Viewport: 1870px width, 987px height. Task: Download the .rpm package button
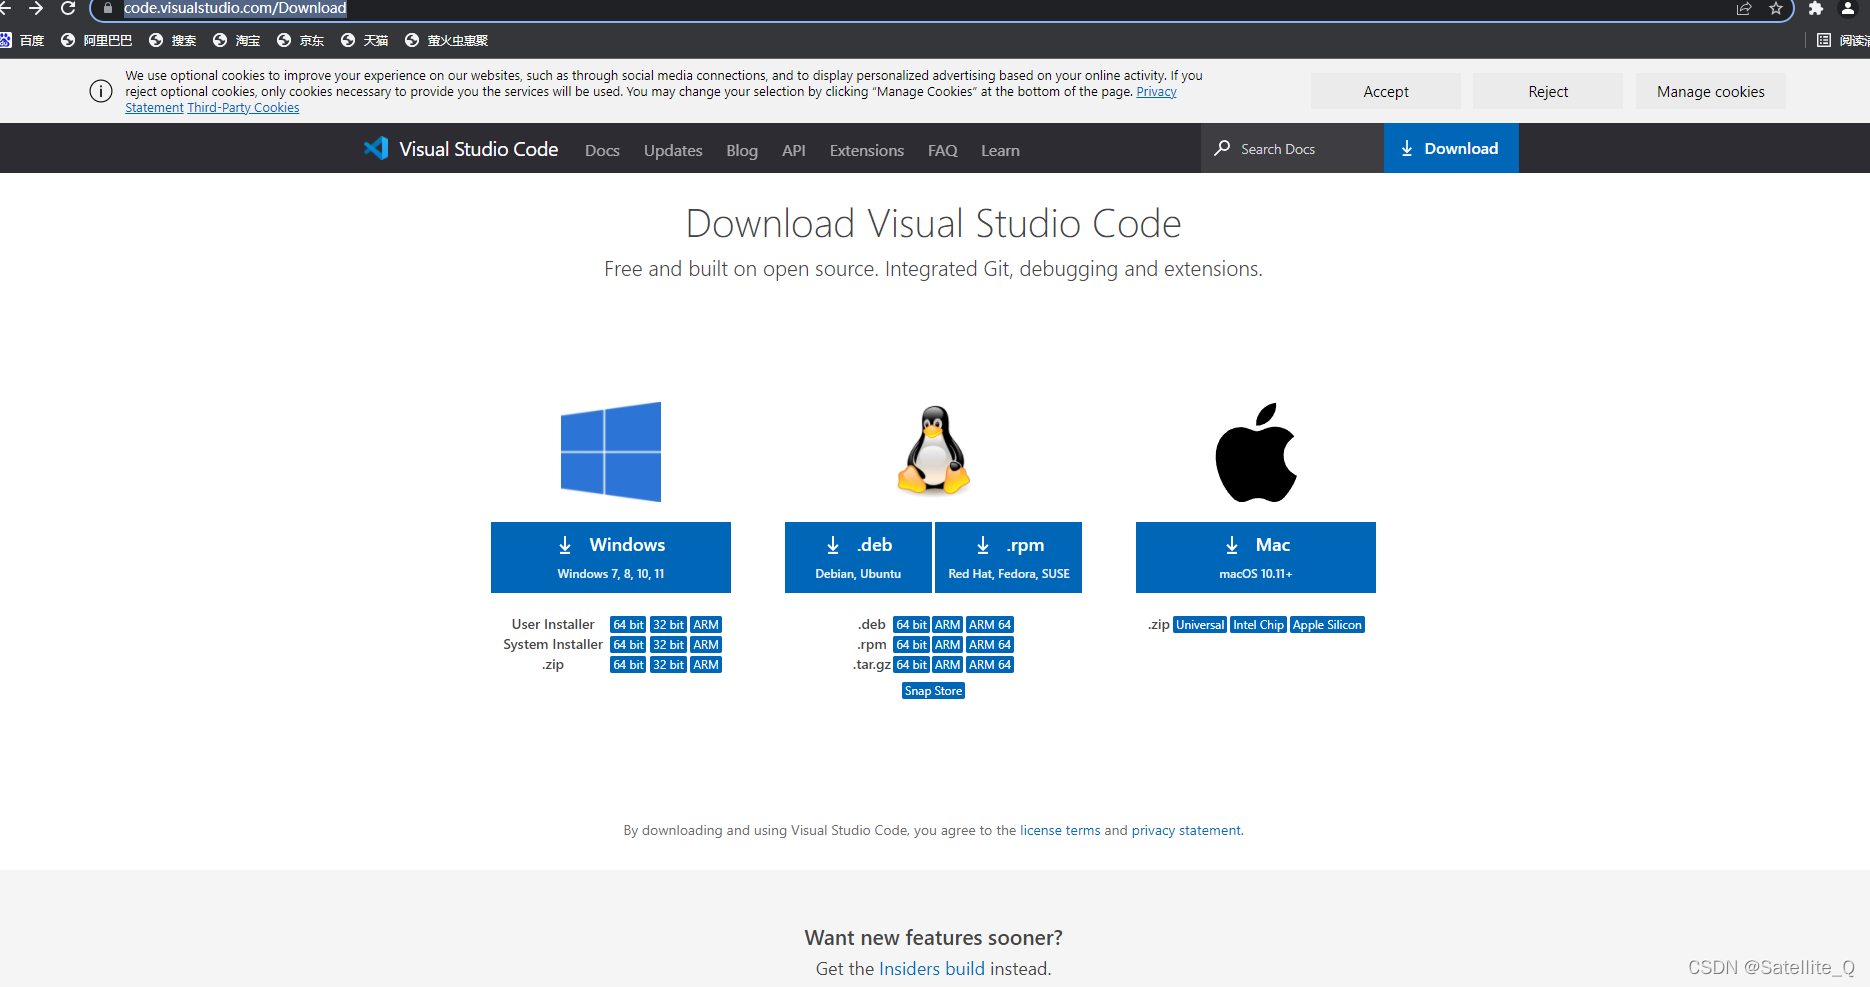(x=1009, y=557)
